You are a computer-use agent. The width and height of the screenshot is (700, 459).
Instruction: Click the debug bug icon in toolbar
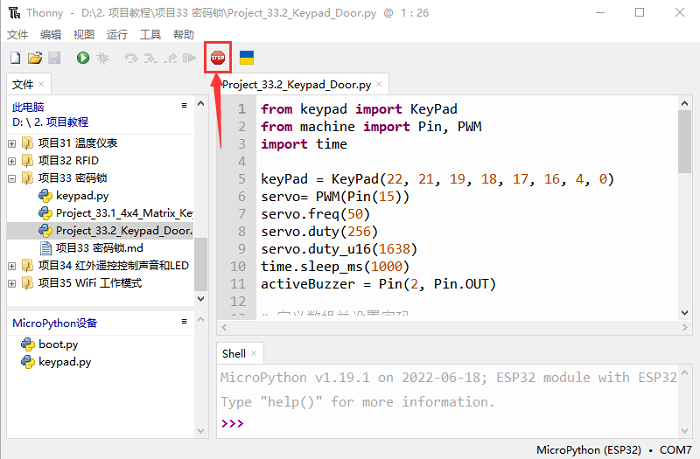coord(102,59)
